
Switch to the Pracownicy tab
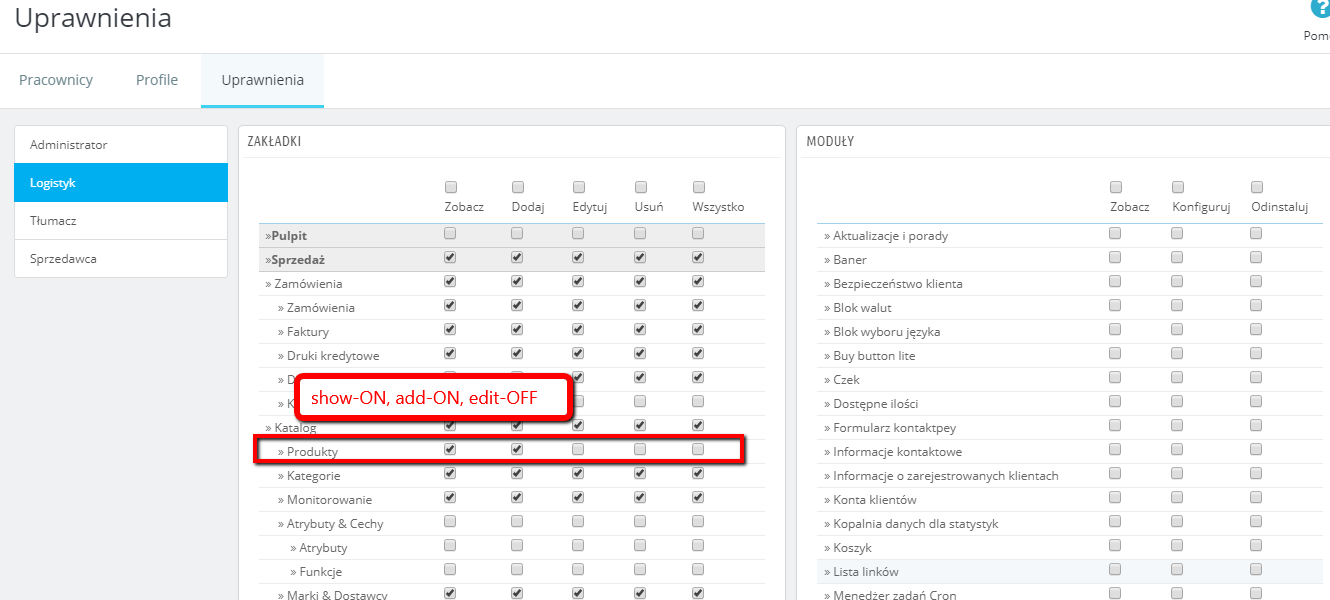(x=56, y=80)
